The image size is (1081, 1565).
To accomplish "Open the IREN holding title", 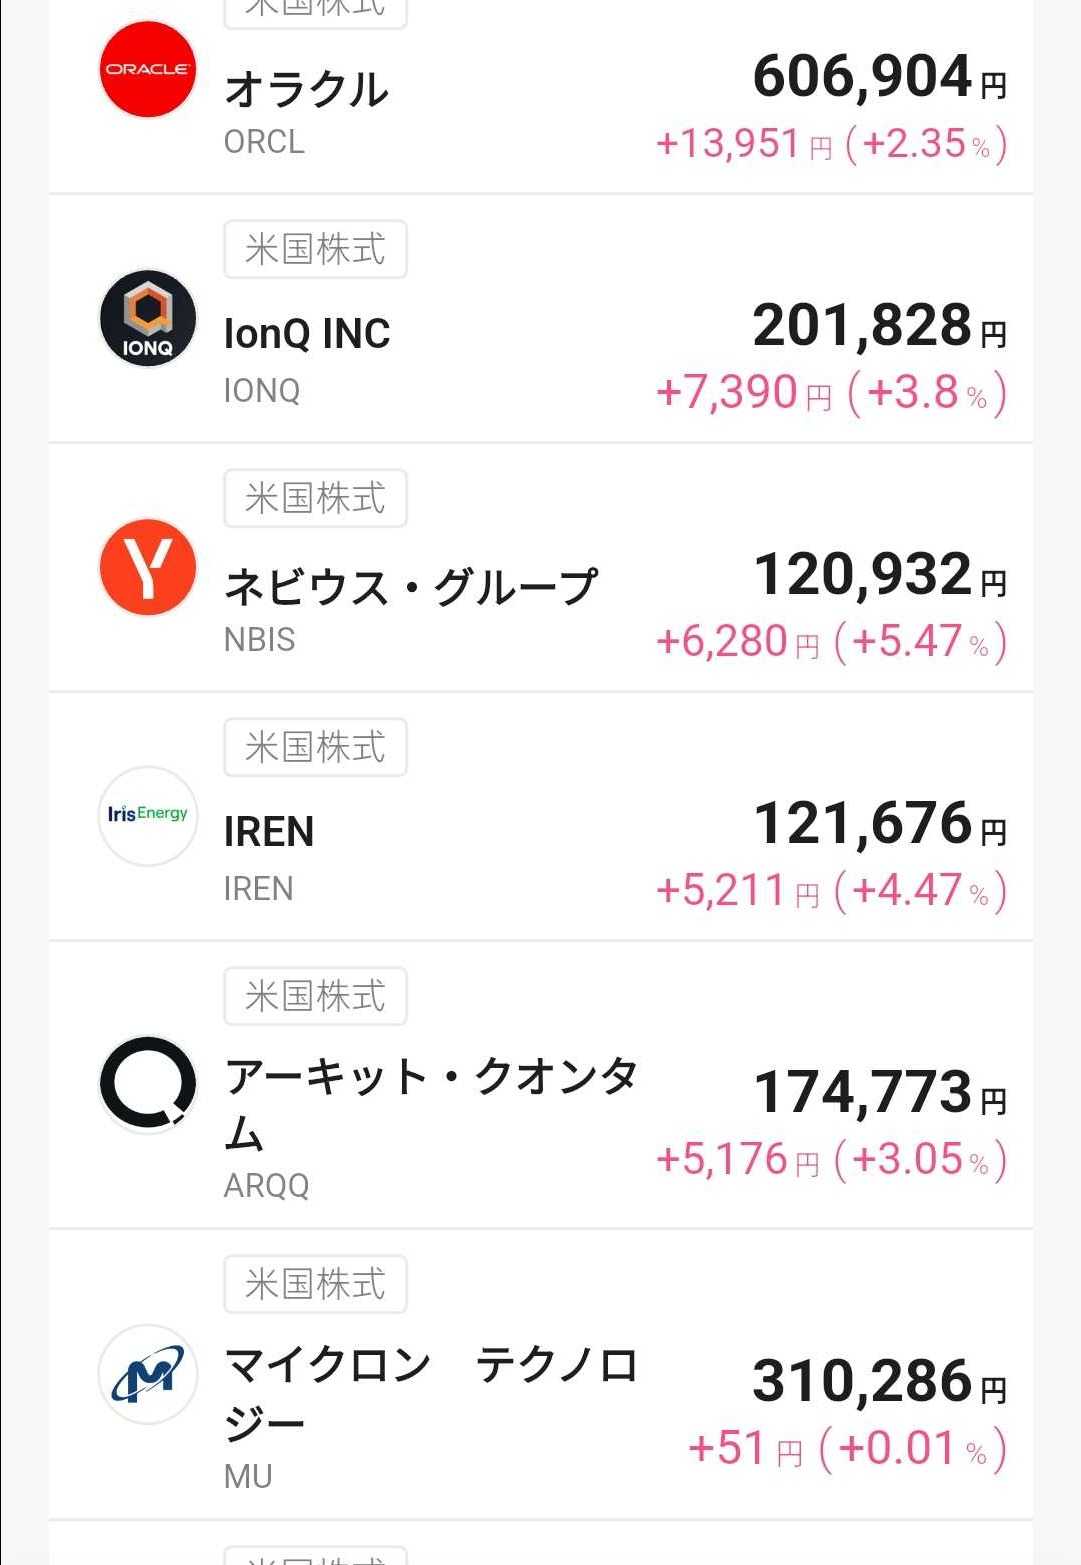I will (269, 832).
